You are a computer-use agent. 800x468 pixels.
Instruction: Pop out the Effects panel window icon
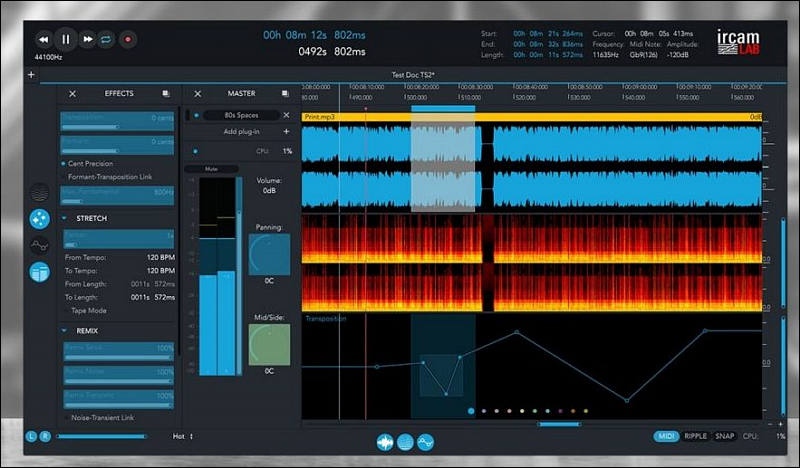166,94
